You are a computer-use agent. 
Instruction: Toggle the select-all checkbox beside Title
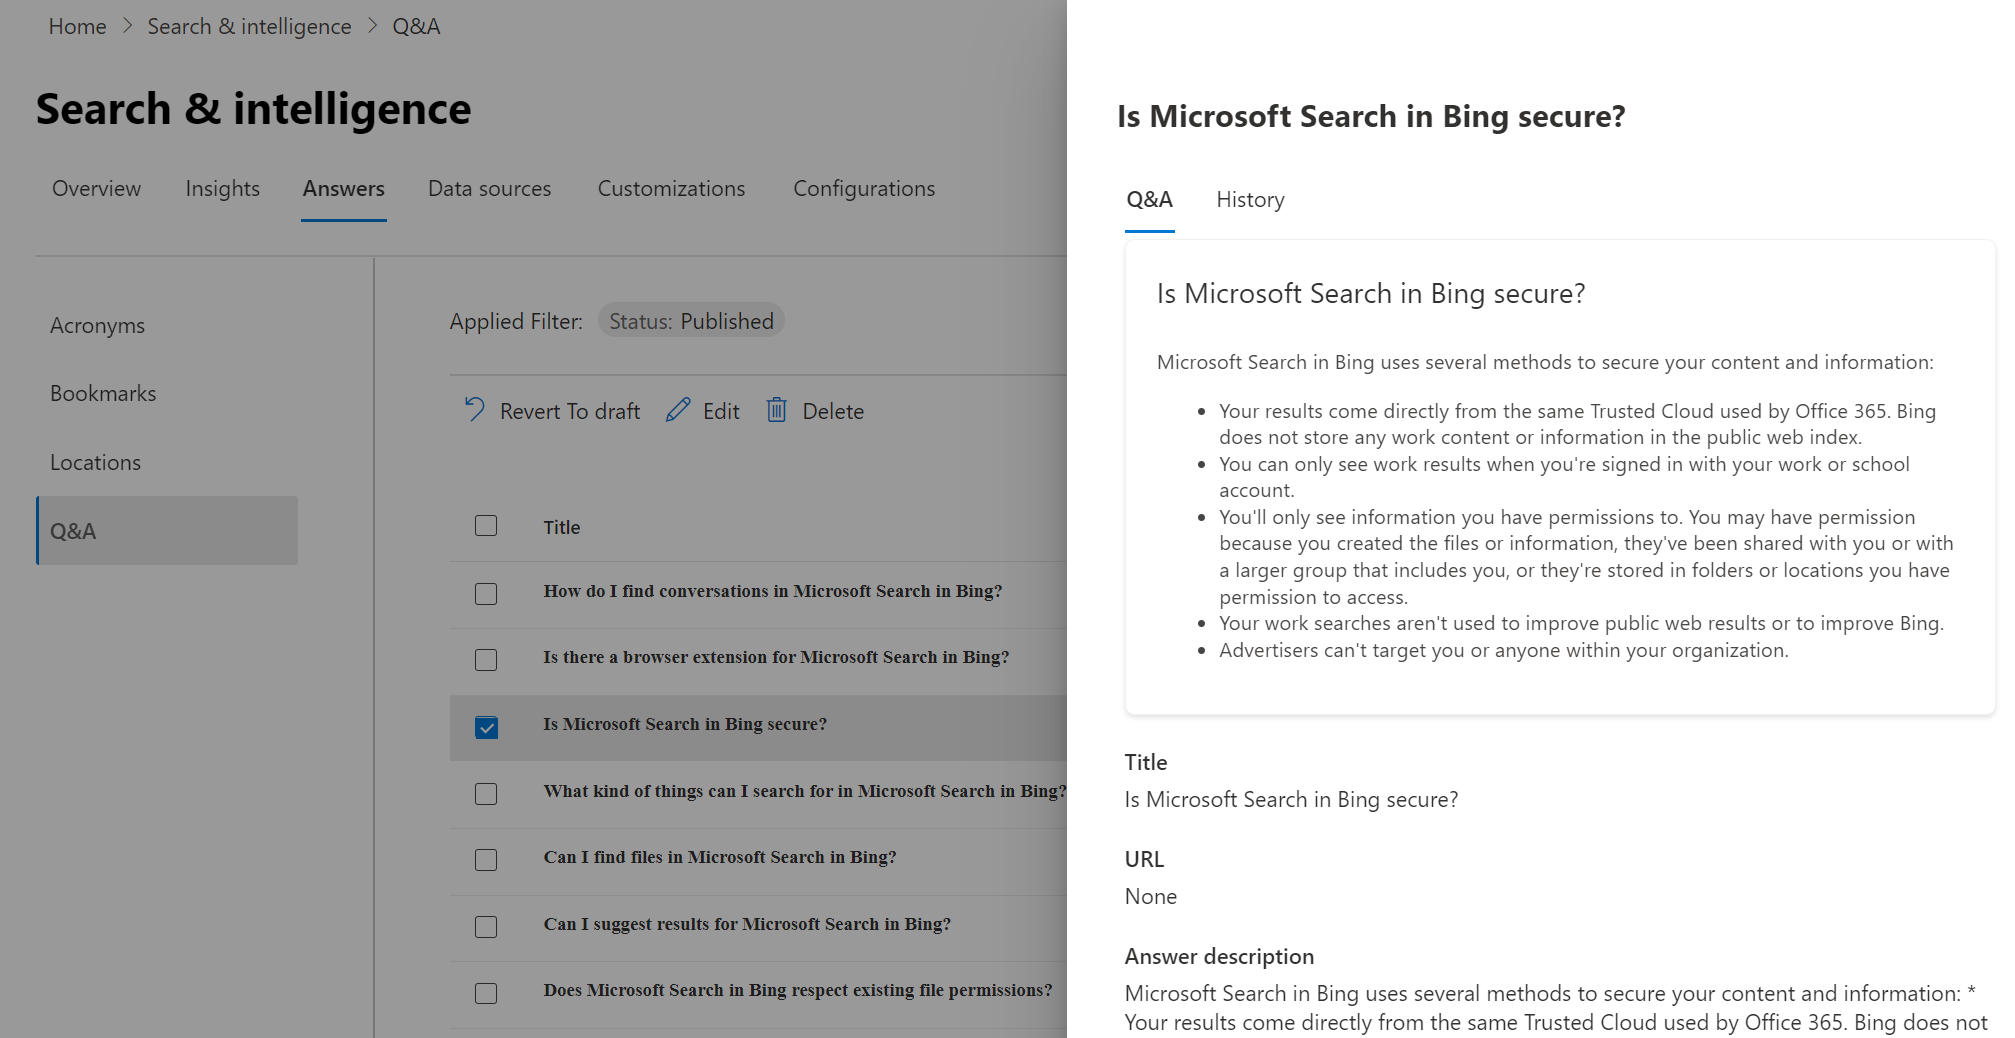point(486,526)
